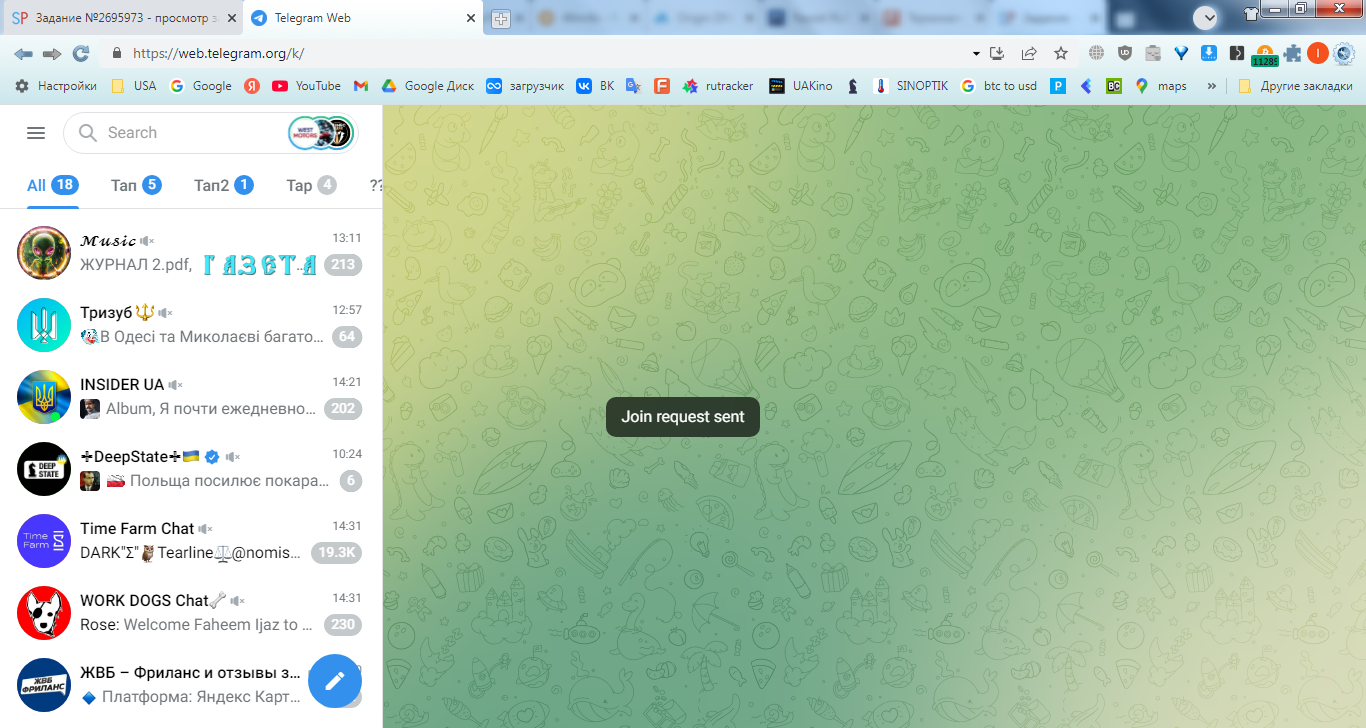Open the maps bookmark

point(1161,86)
